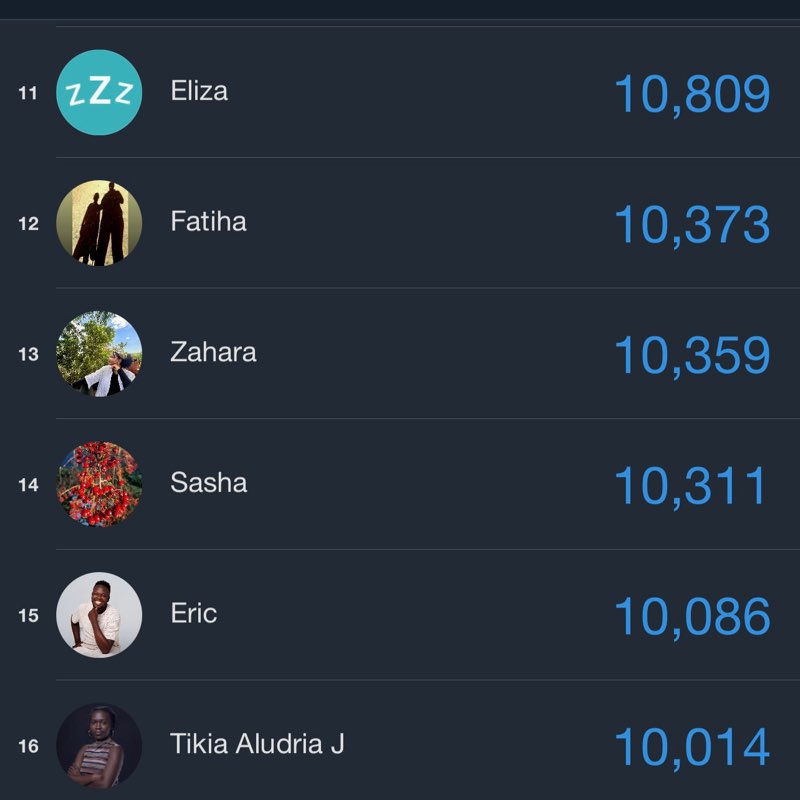Tap the 10,014 score value
Viewport: 800px width, 800px height.
(x=692, y=748)
